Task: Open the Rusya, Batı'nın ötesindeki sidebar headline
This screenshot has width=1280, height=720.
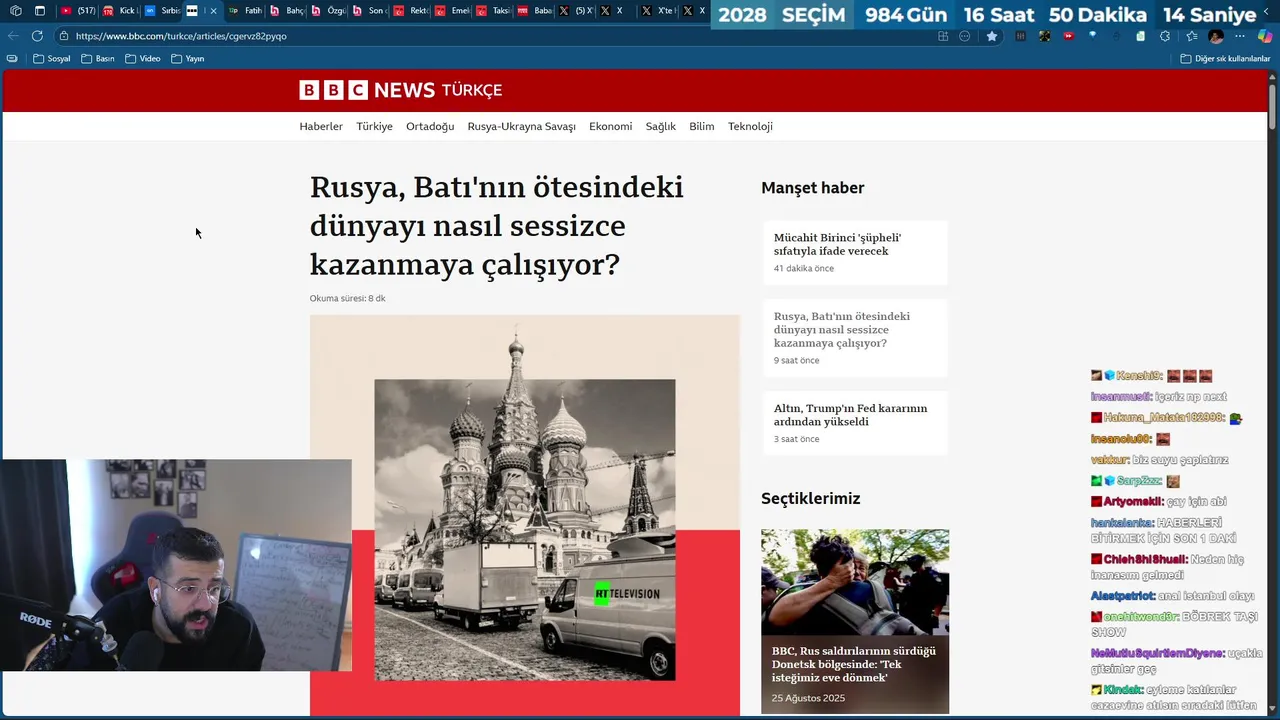Action: point(842,329)
